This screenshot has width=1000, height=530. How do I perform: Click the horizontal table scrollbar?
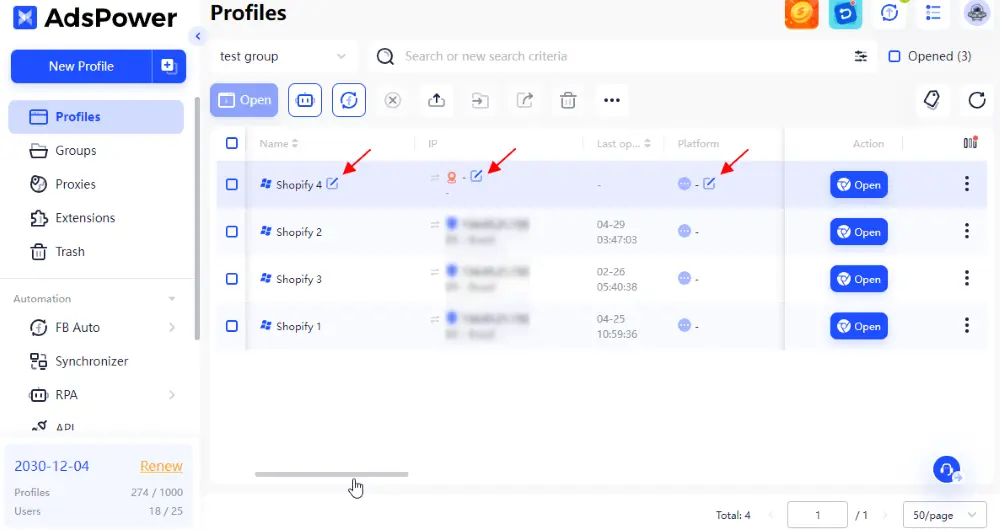[x=332, y=475]
